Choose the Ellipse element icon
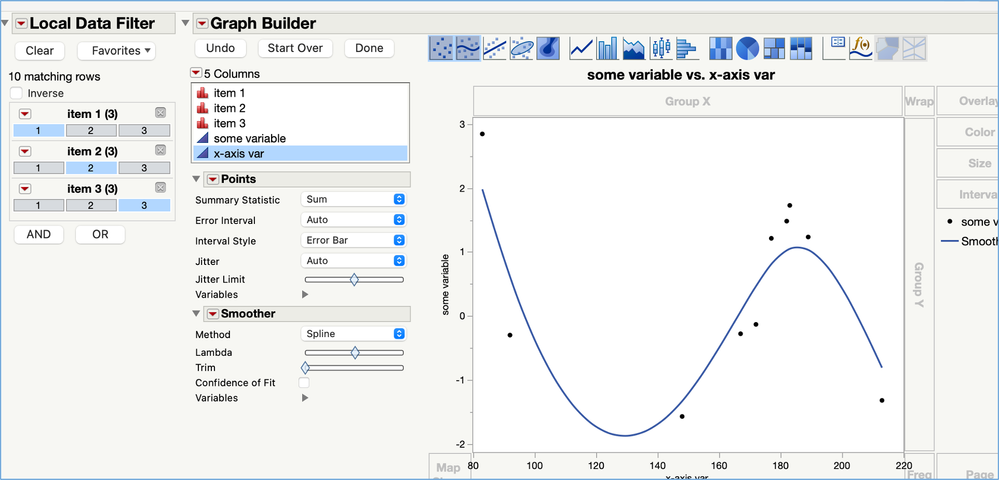This screenshot has width=999, height=480. coord(522,48)
